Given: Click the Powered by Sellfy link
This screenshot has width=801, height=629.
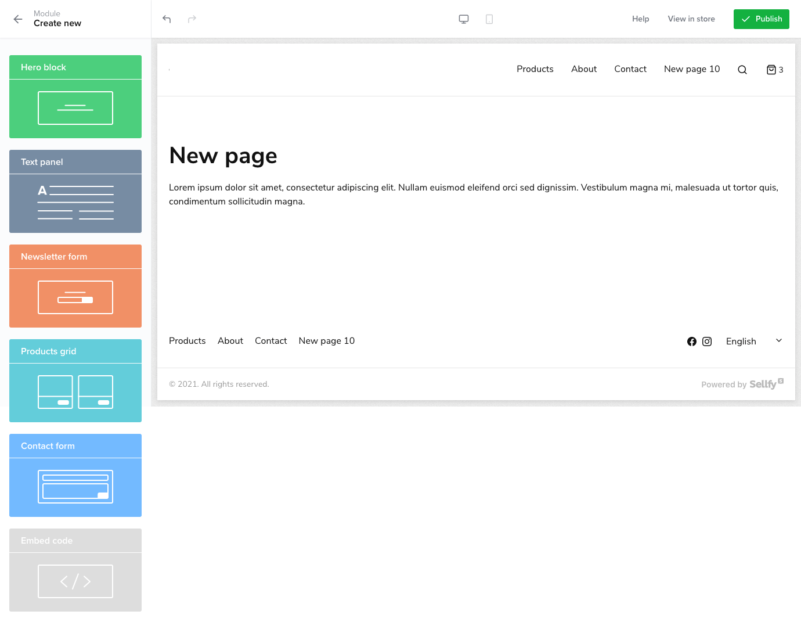Looking at the screenshot, I should click(x=742, y=384).
